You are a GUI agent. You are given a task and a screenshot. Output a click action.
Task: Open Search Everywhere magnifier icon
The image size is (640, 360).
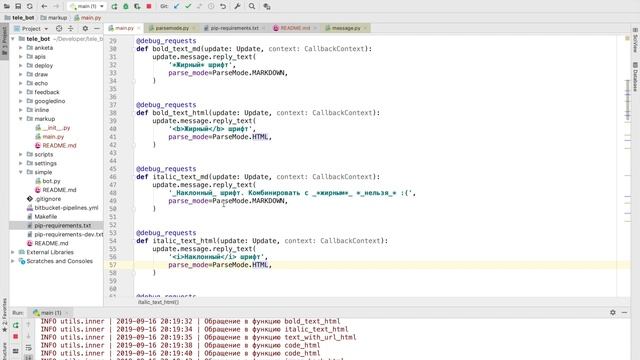[x=252, y=6]
